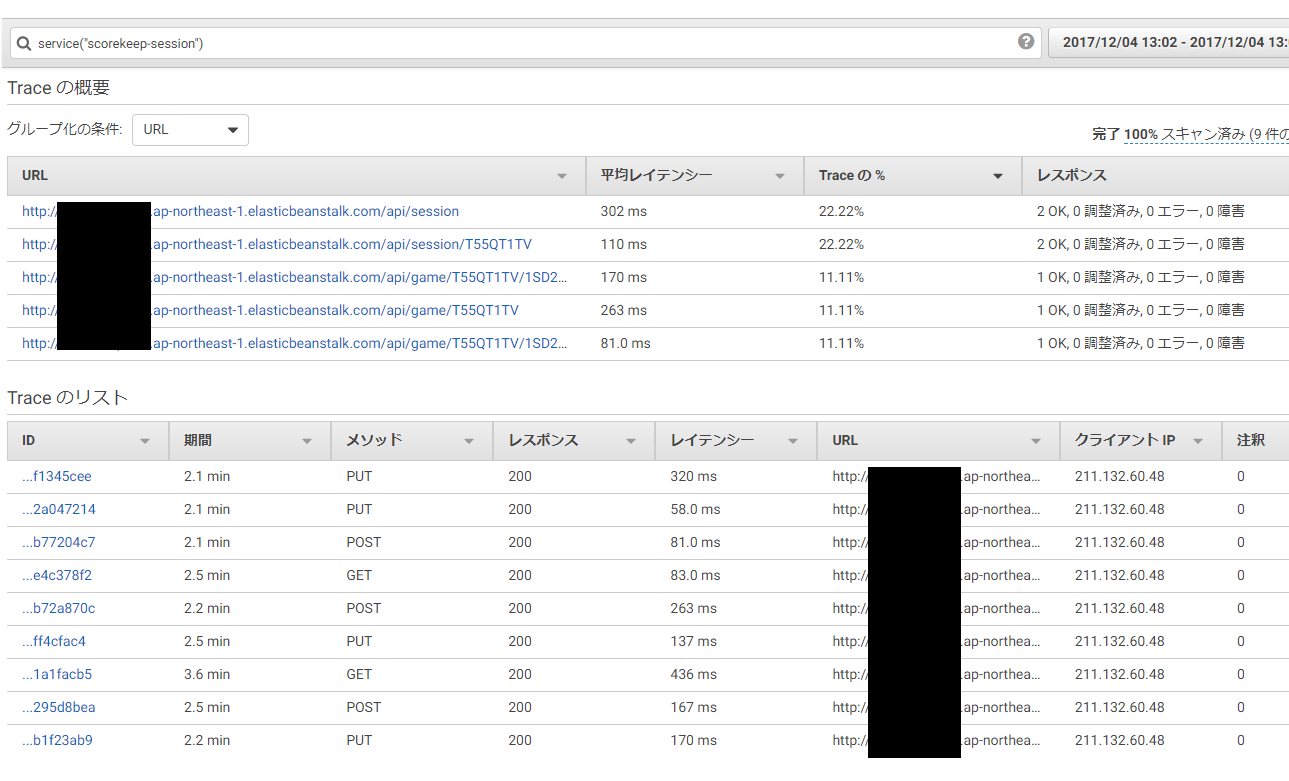This screenshot has width=1289, height=781.
Task: Click the Trace の概要 section heading
Action: pyautogui.click(x=58, y=88)
